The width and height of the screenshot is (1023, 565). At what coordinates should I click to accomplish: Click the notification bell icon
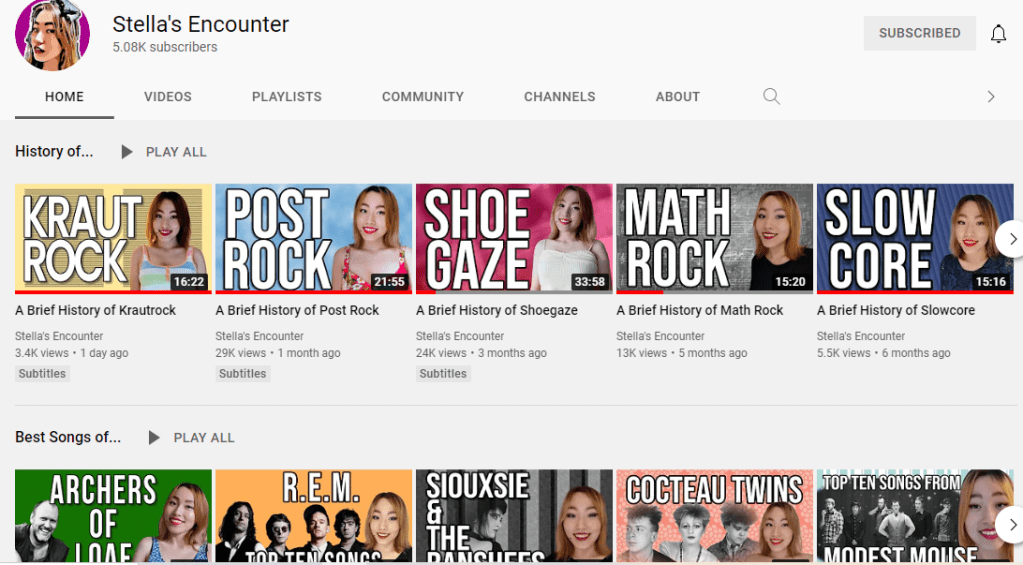click(x=998, y=34)
